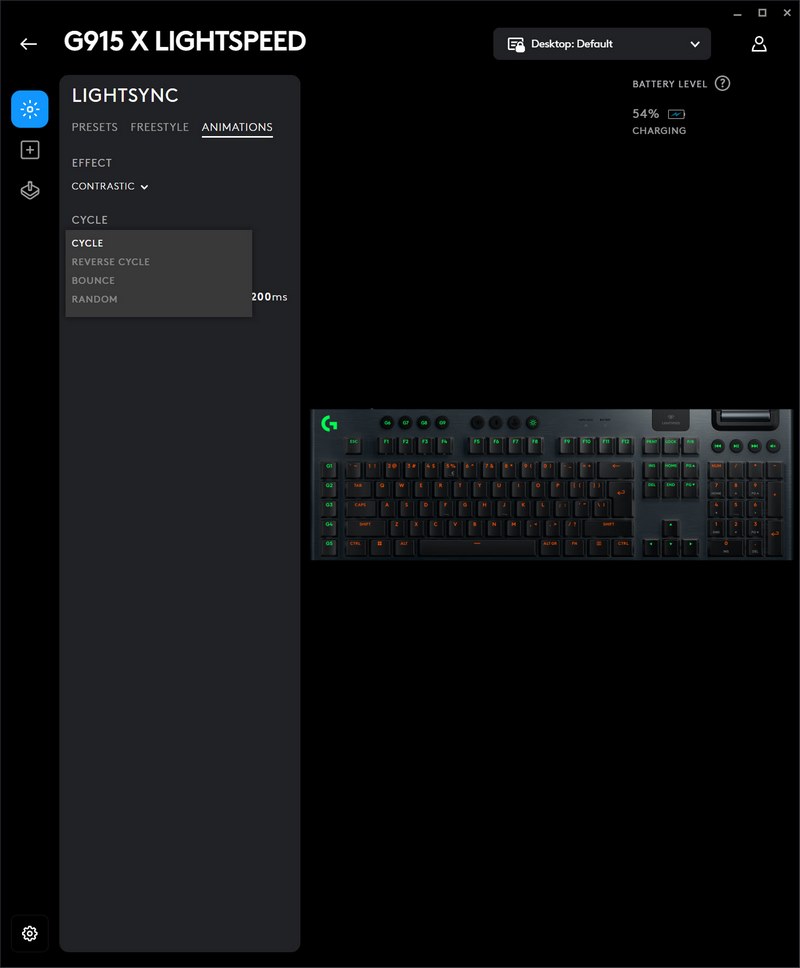Image resolution: width=800 pixels, height=968 pixels.
Task: Pick the RANDOM cycle option
Action: tap(95, 300)
